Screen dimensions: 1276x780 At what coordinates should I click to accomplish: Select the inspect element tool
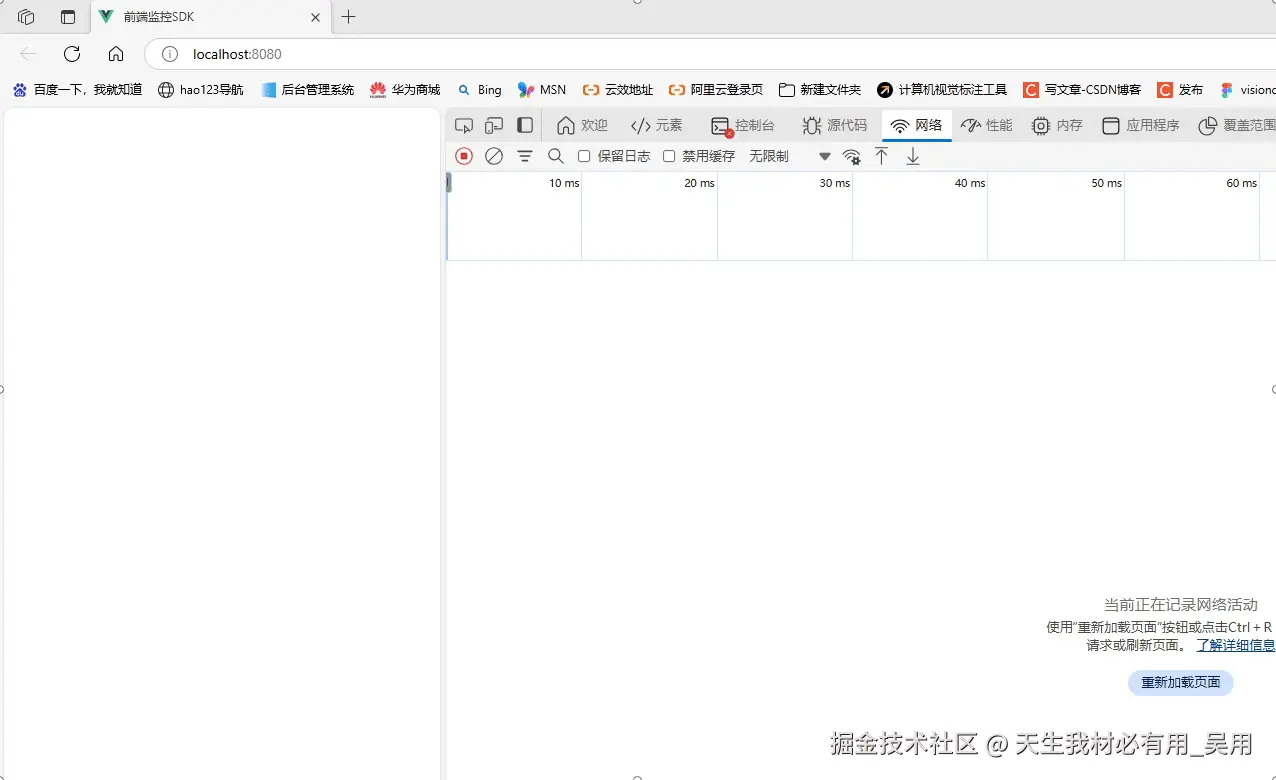pyautogui.click(x=463, y=125)
